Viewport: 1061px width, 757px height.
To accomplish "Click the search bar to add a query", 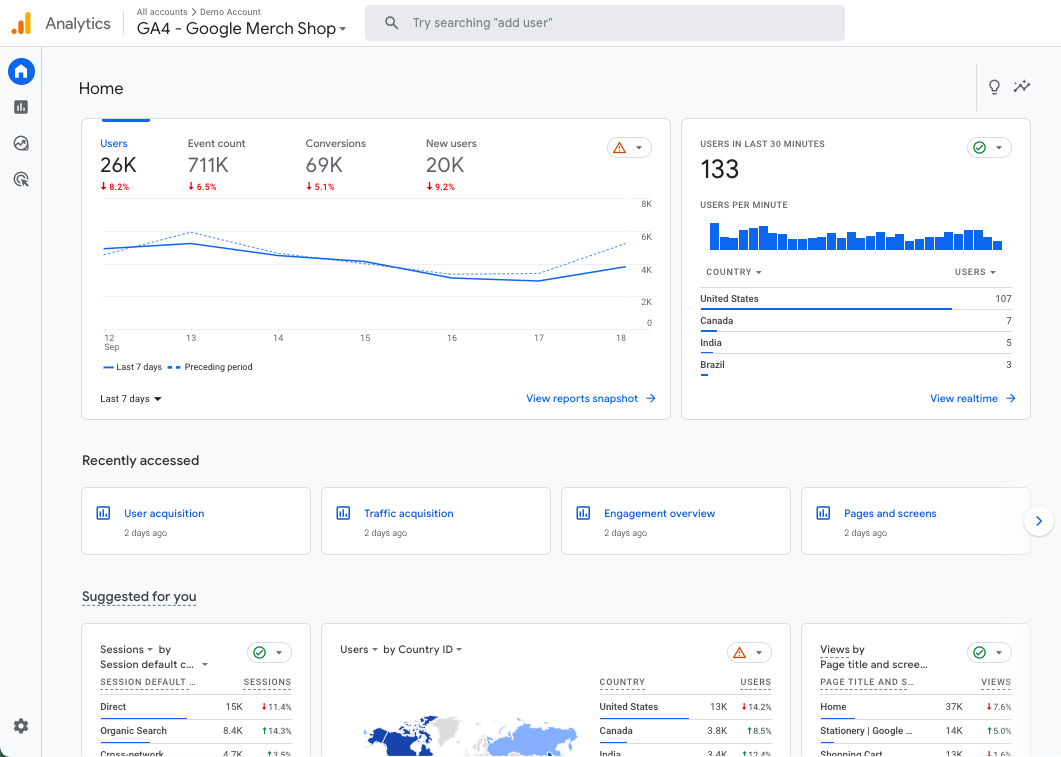I will pos(603,22).
